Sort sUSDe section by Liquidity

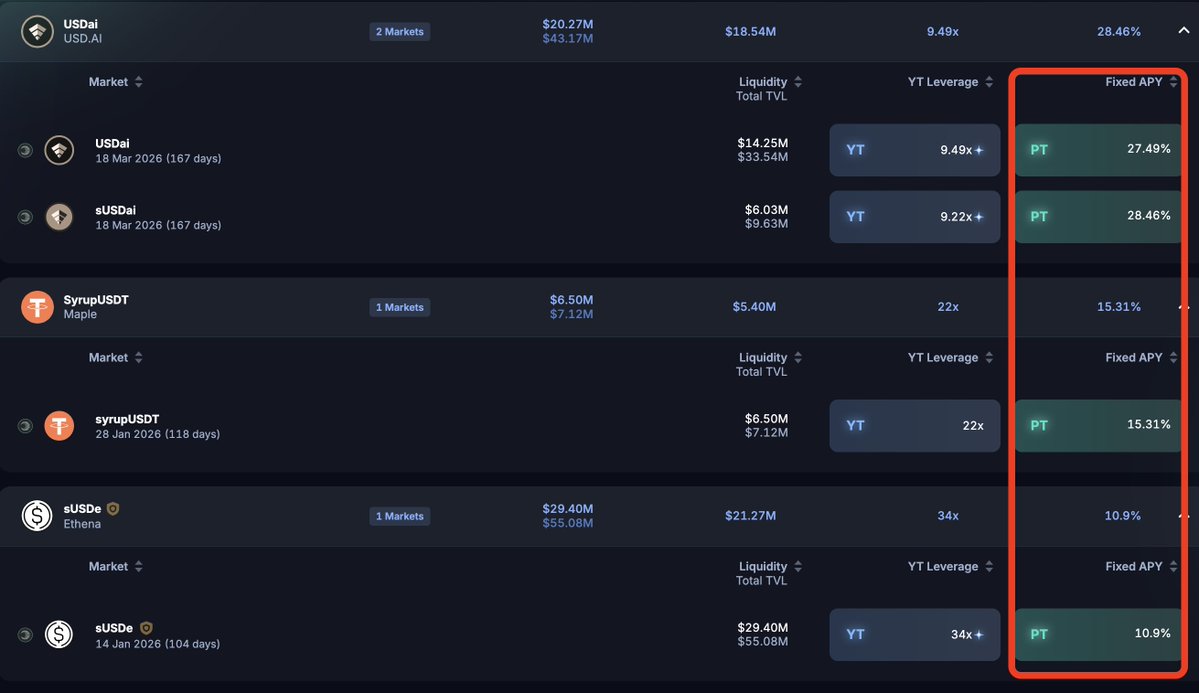pyautogui.click(x=798, y=567)
